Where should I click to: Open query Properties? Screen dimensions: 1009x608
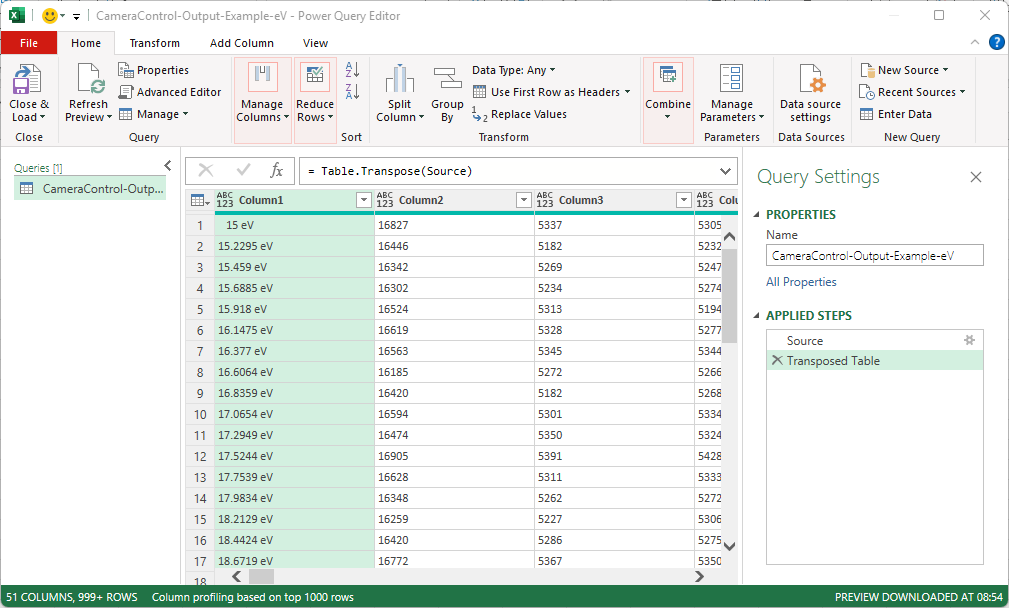tap(154, 70)
